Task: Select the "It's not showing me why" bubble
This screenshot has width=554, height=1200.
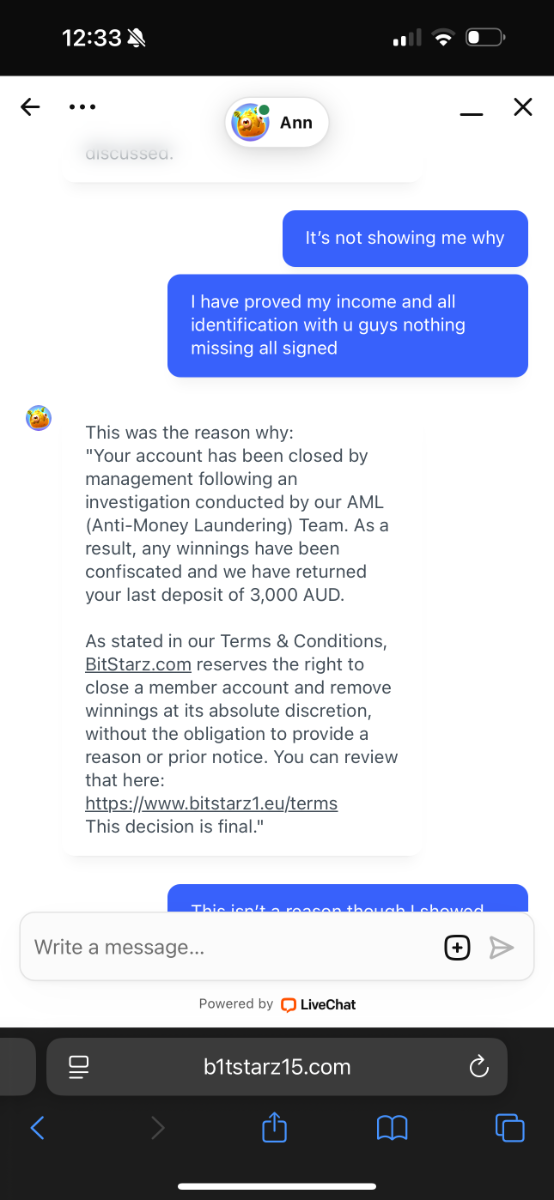Action: click(x=405, y=238)
